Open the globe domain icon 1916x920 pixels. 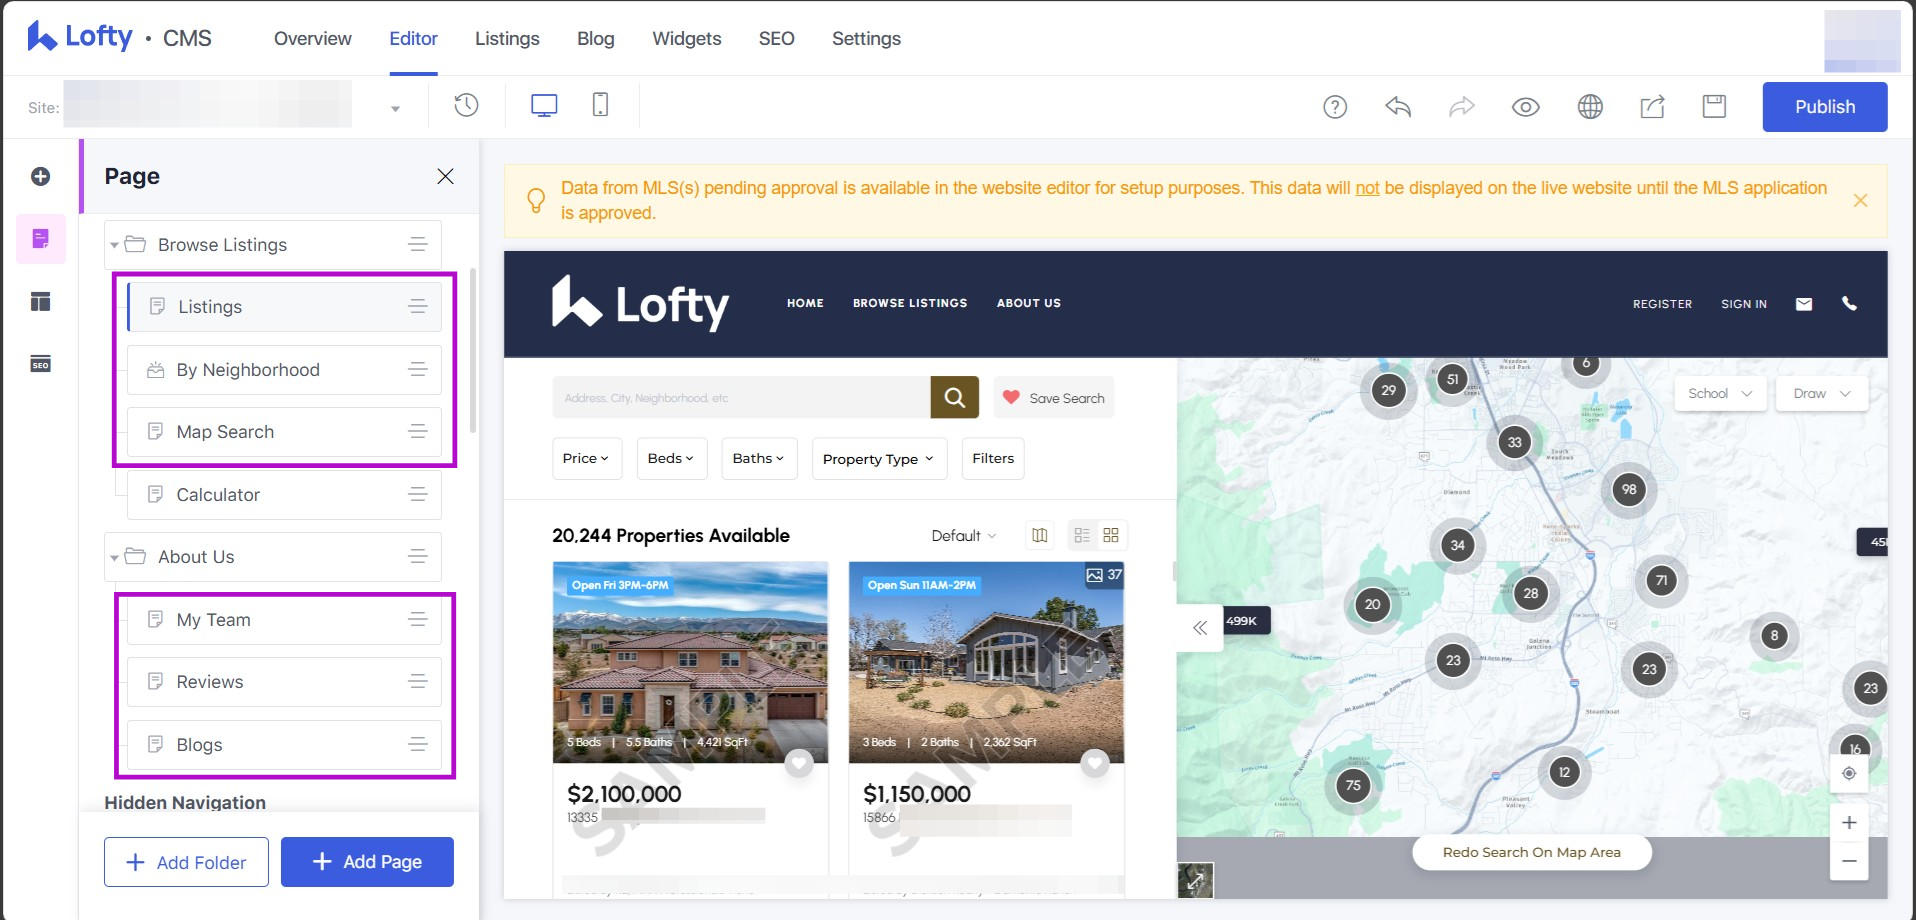click(1590, 107)
